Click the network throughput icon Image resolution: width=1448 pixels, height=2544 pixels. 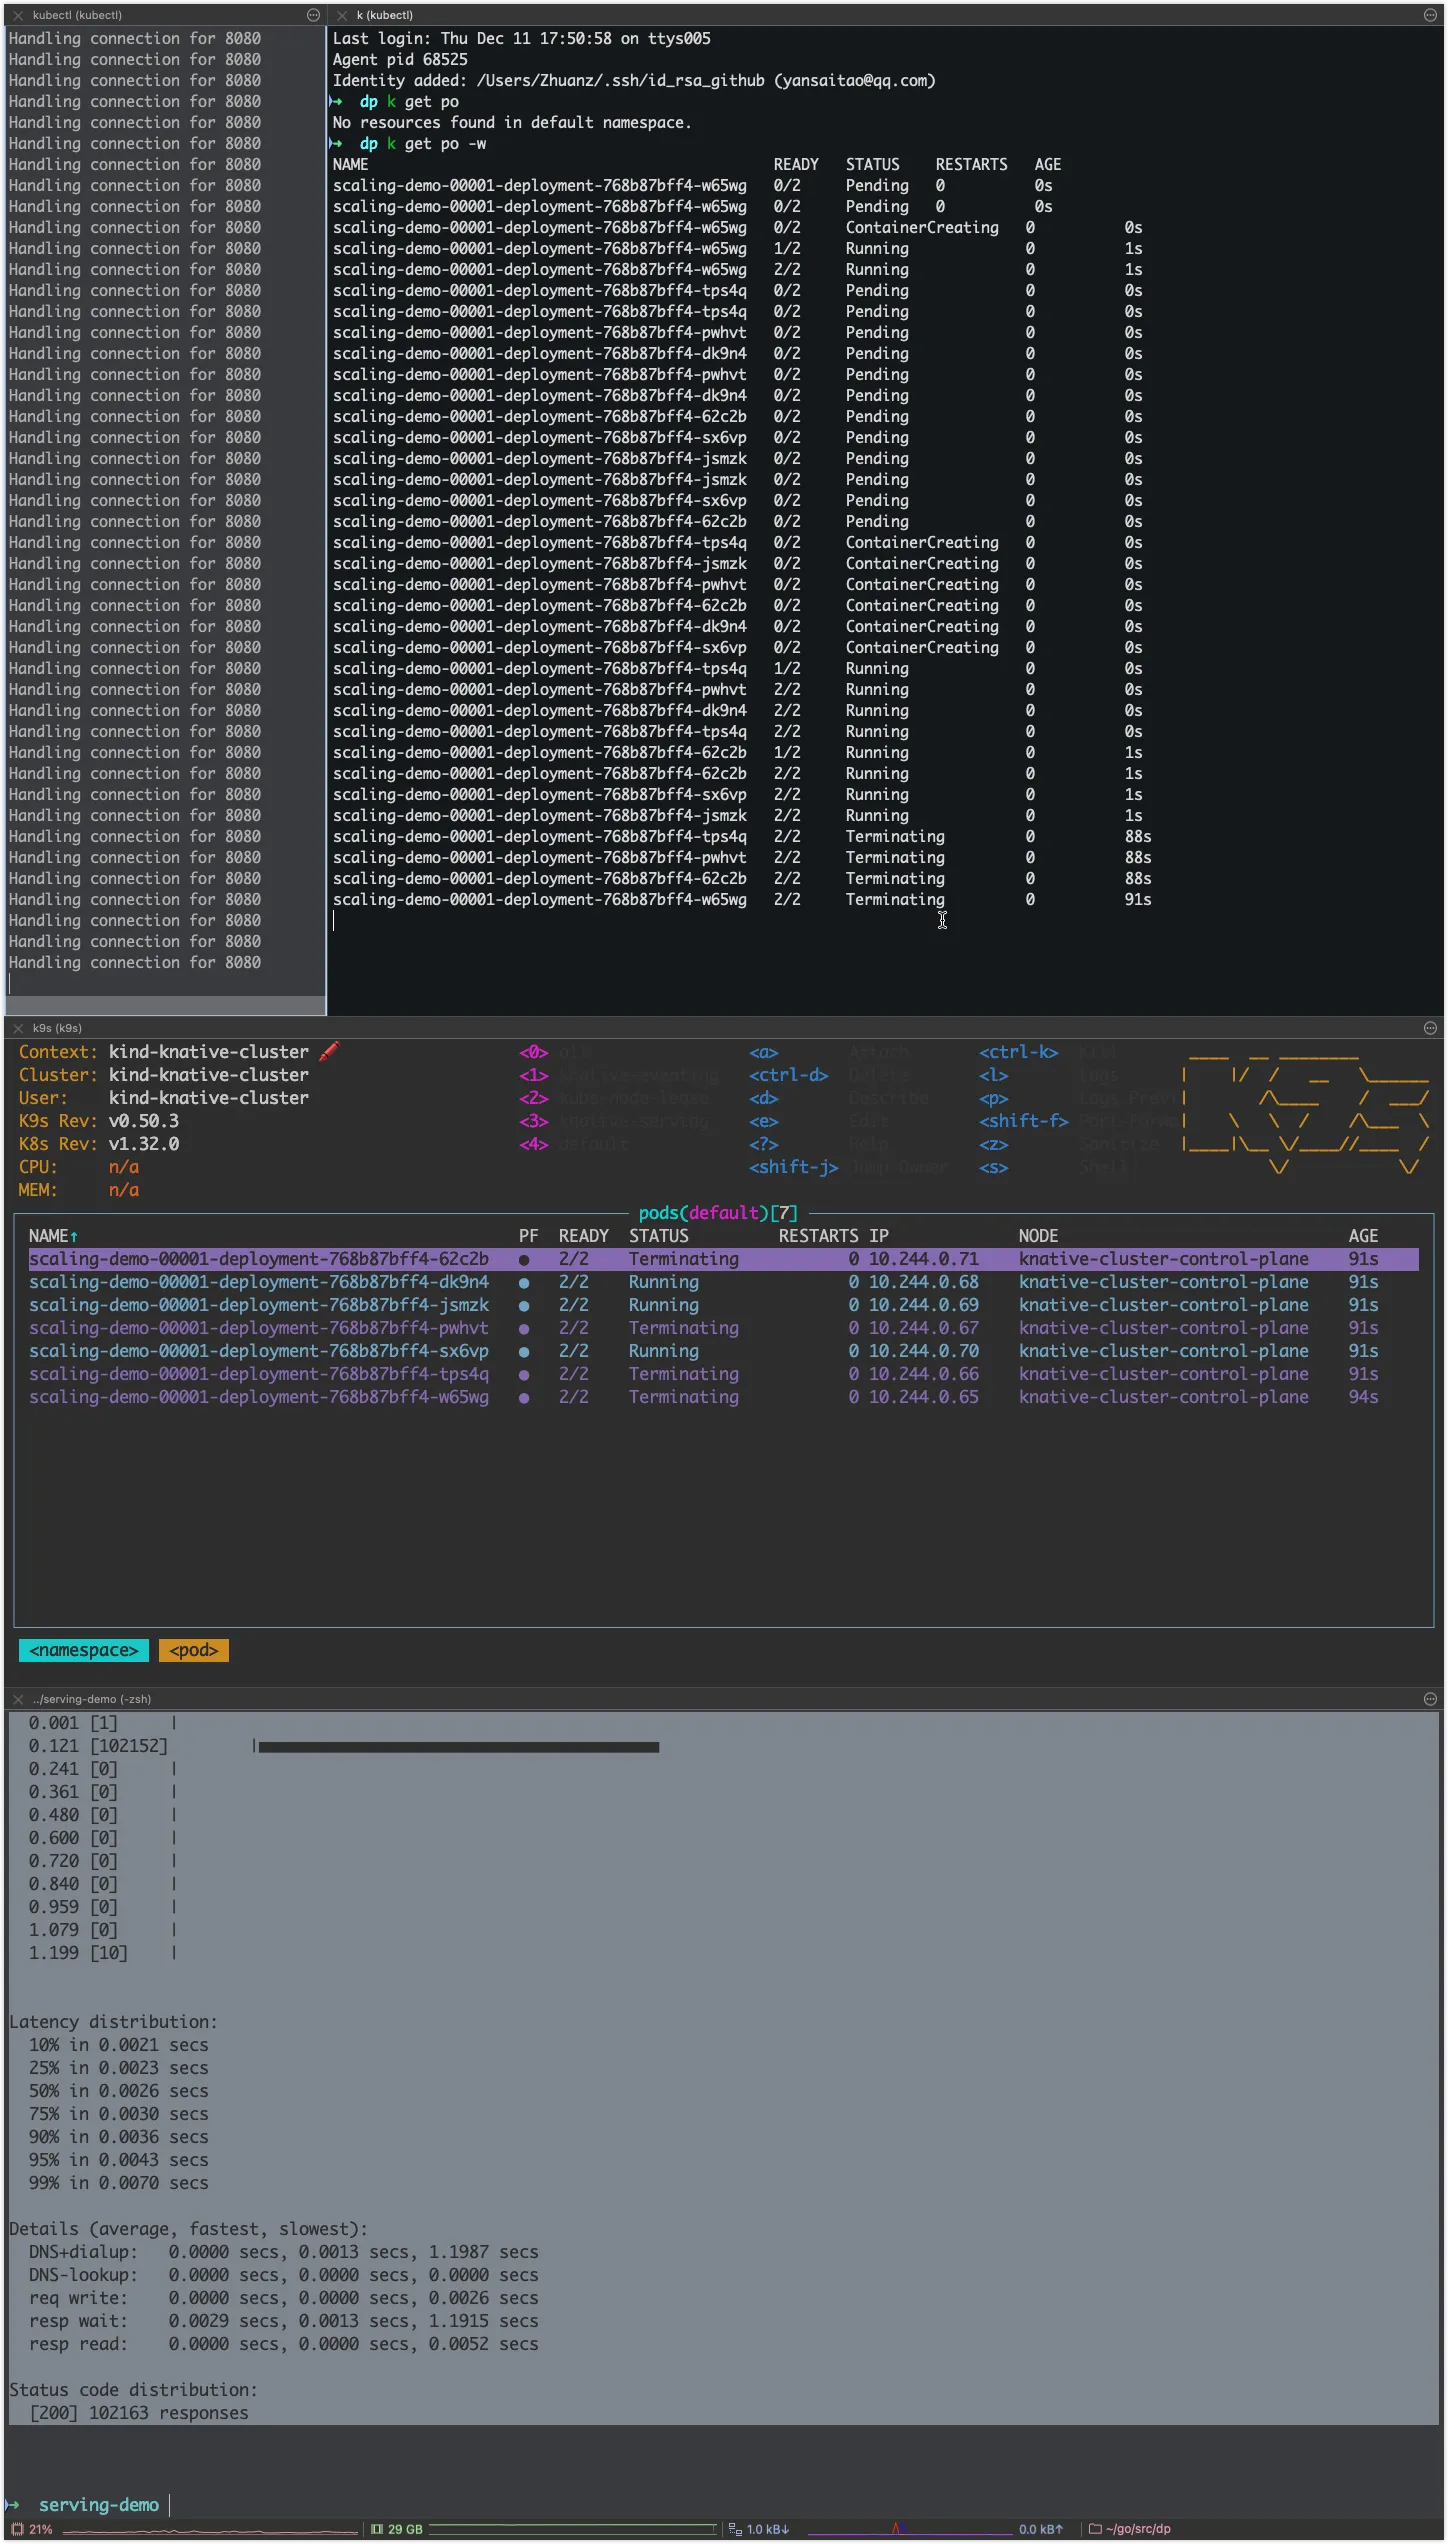click(x=735, y=2529)
